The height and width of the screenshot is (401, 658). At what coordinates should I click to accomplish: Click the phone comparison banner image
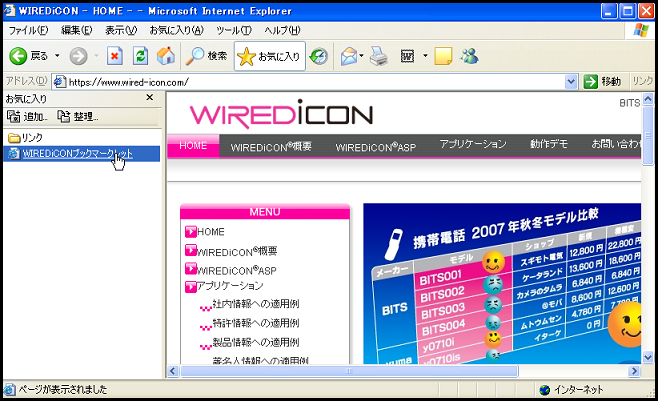pyautogui.click(x=502, y=284)
